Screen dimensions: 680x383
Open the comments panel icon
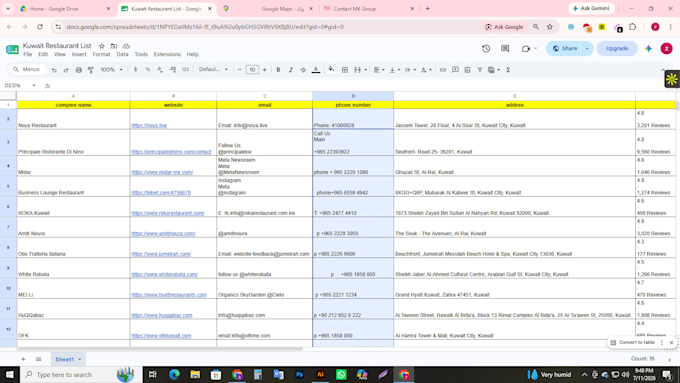(x=505, y=49)
